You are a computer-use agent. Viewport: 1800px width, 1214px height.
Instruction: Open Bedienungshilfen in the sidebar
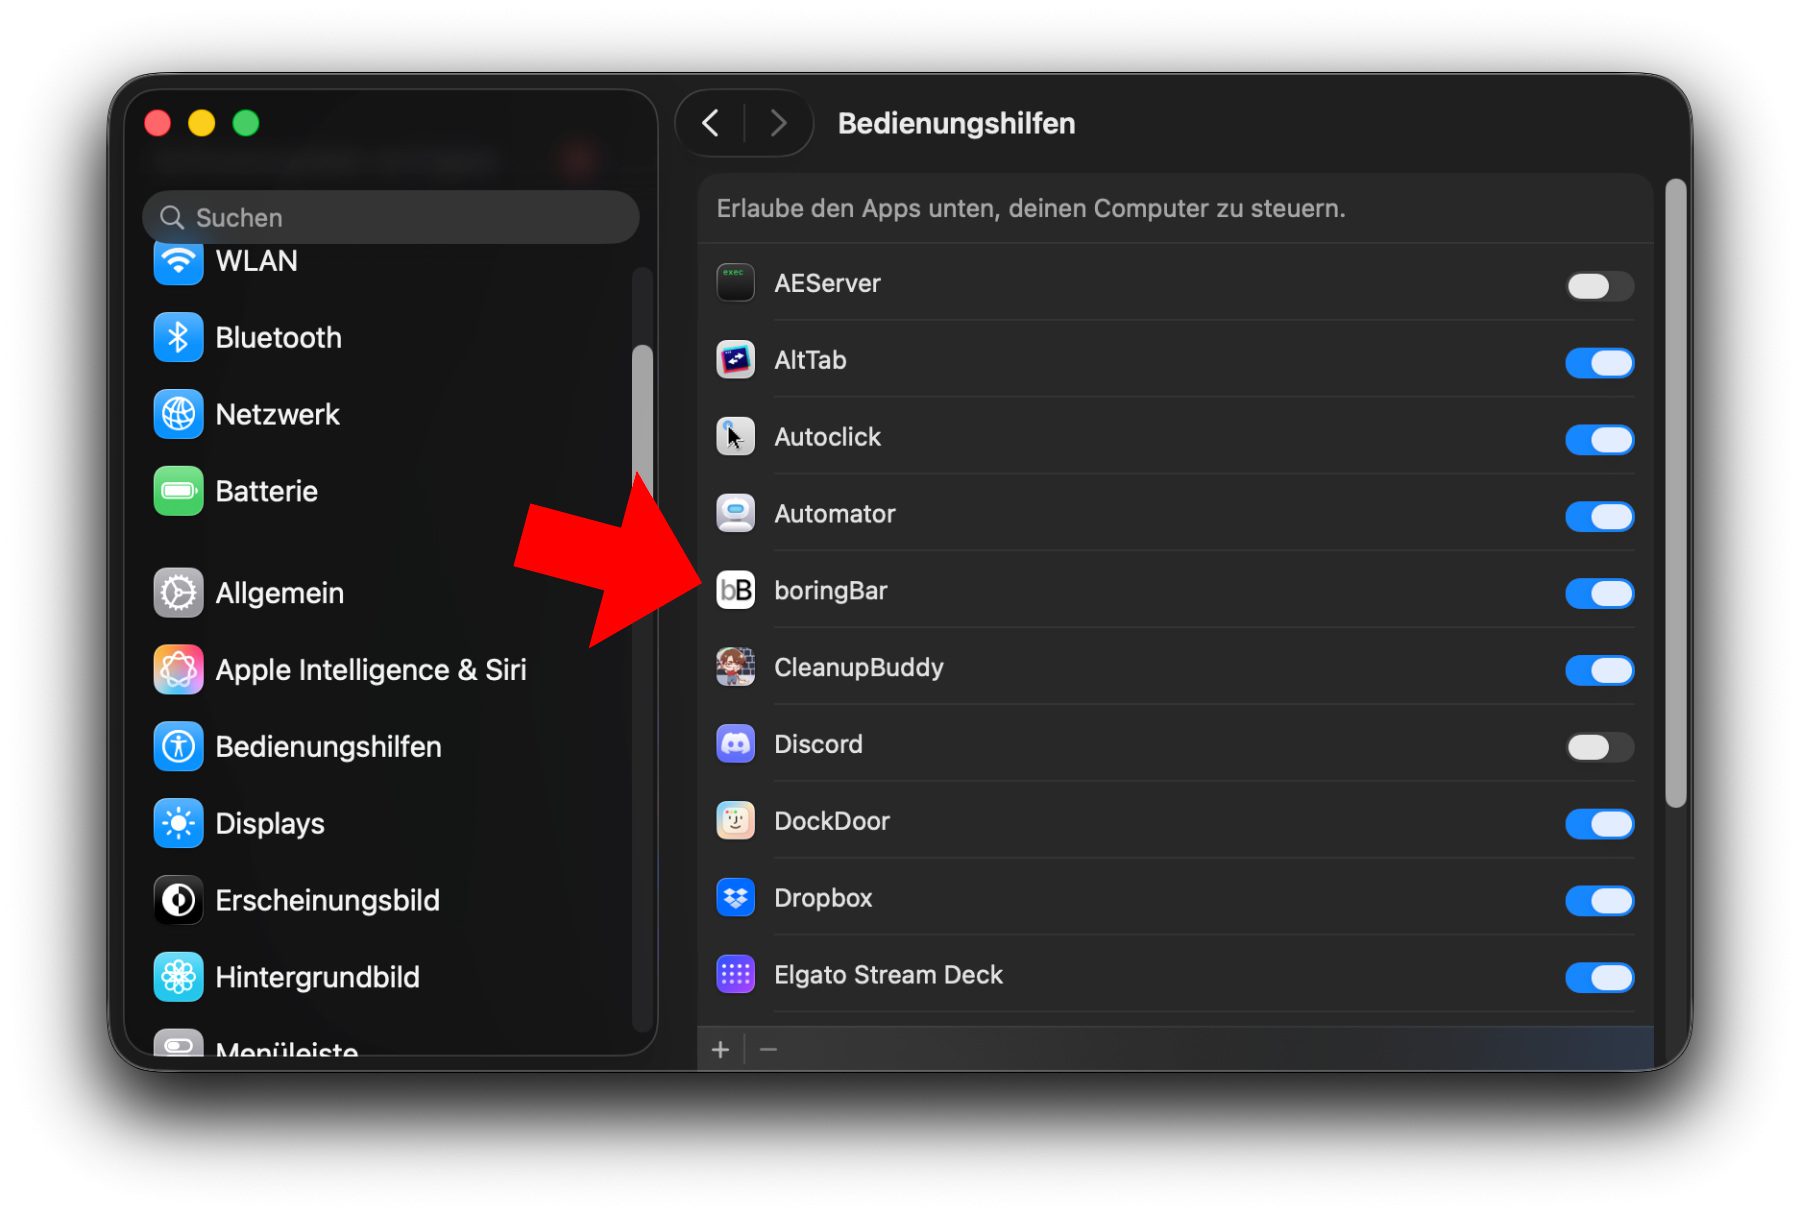click(x=329, y=747)
